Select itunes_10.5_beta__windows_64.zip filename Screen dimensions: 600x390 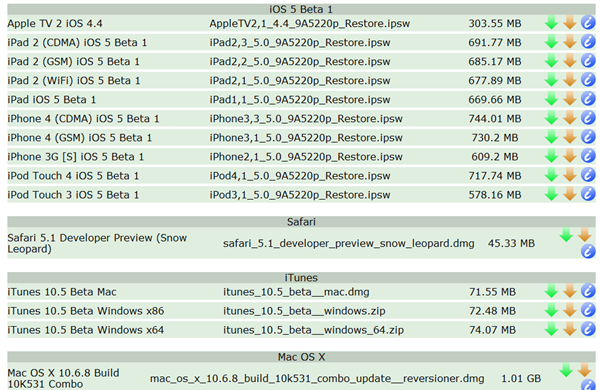point(313,330)
